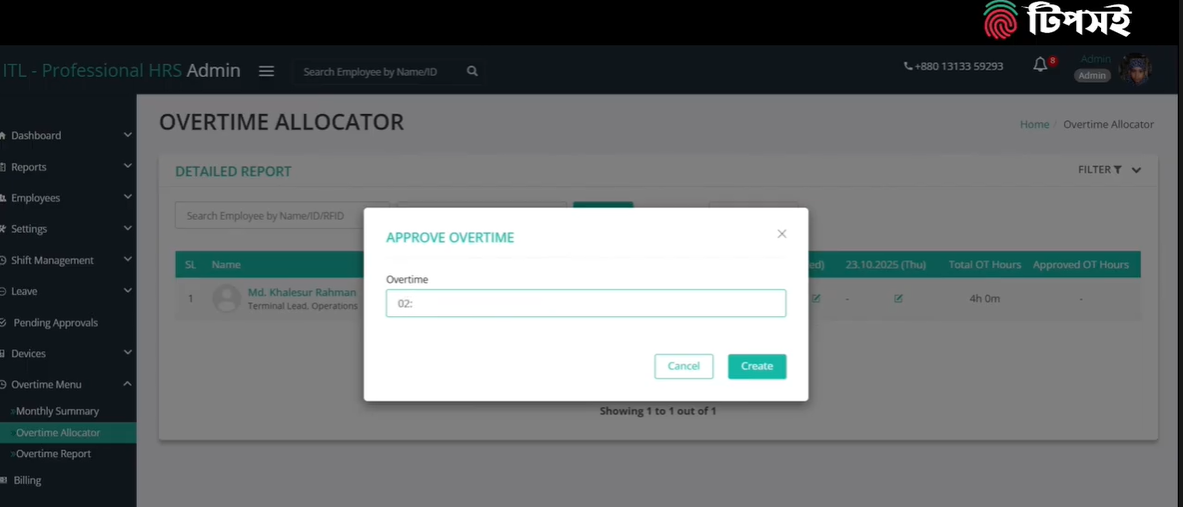Expand the Reports sidebar menu
Screen dimensions: 1183x507
[x=66, y=167]
